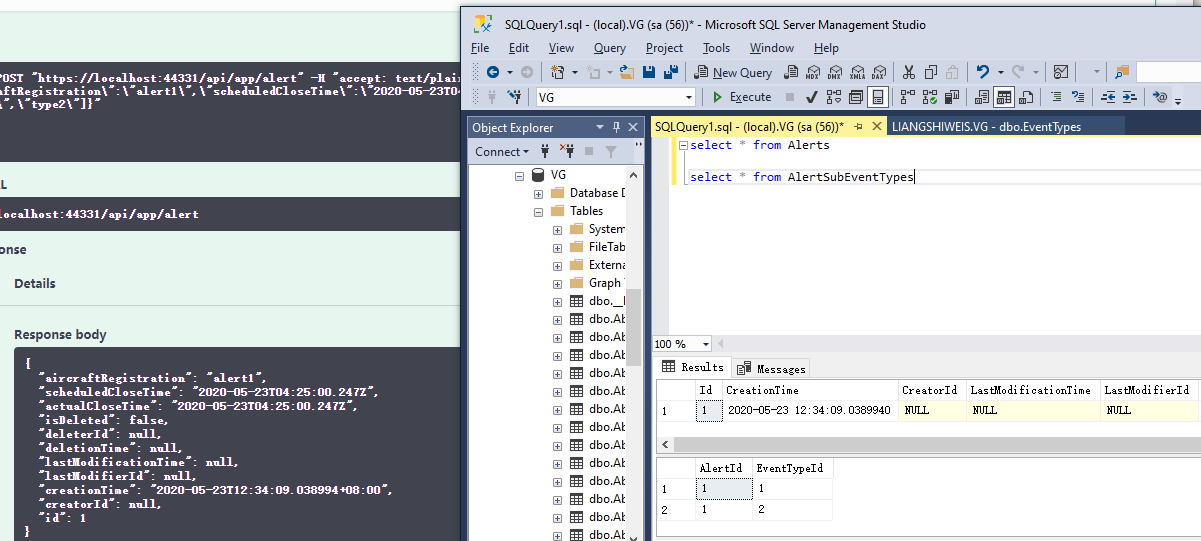This screenshot has height=541, width=1201.
Task: Click the Open File folder icon
Action: 627,72
